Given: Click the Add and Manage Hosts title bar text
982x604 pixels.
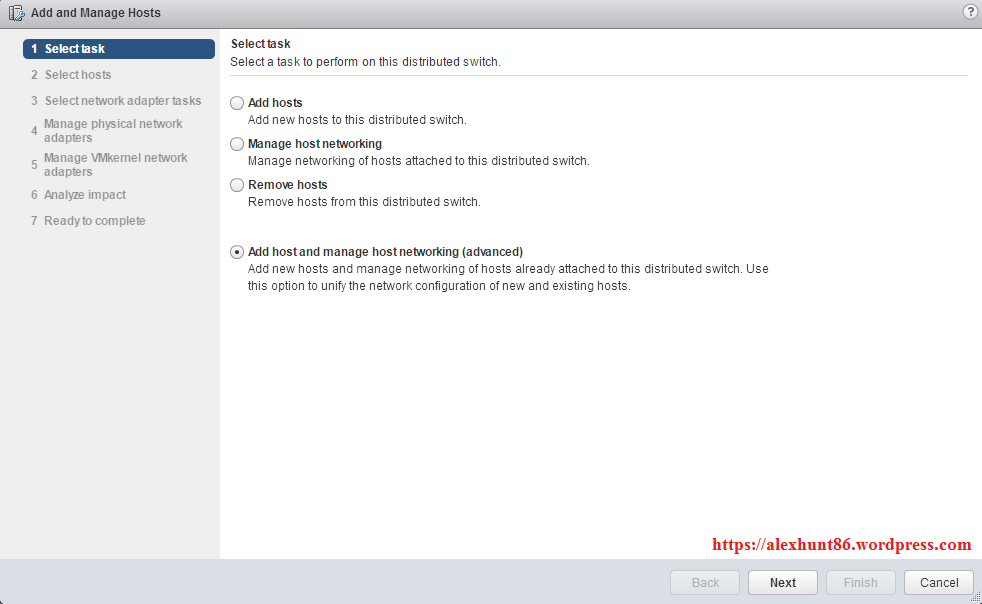Looking at the screenshot, I should [96, 13].
